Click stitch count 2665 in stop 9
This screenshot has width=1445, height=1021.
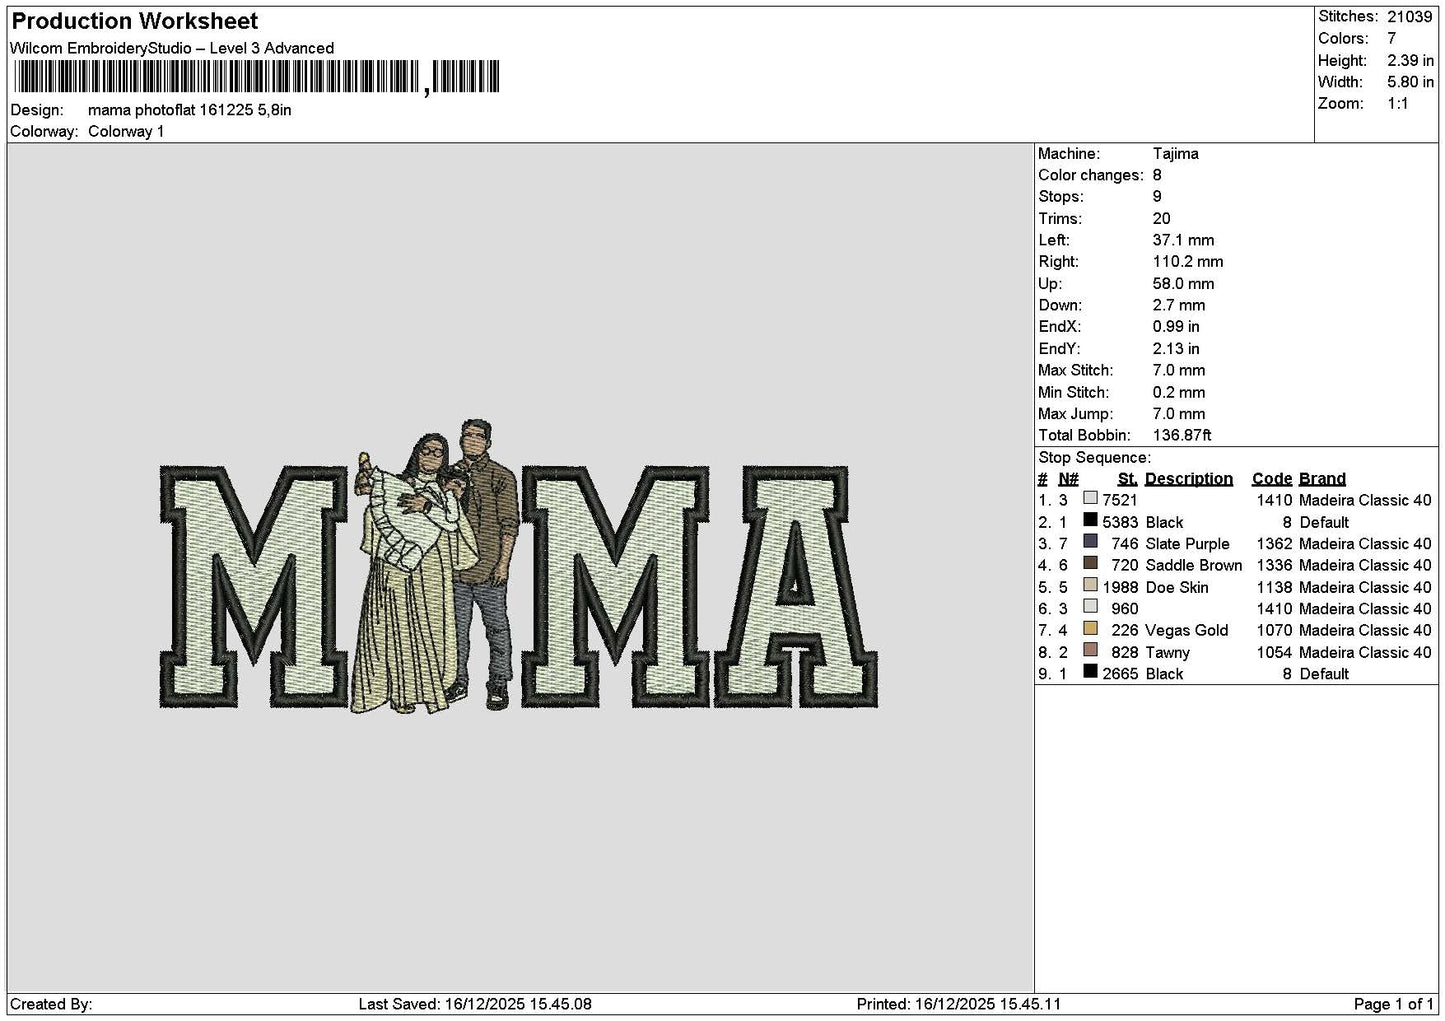coord(1120,674)
